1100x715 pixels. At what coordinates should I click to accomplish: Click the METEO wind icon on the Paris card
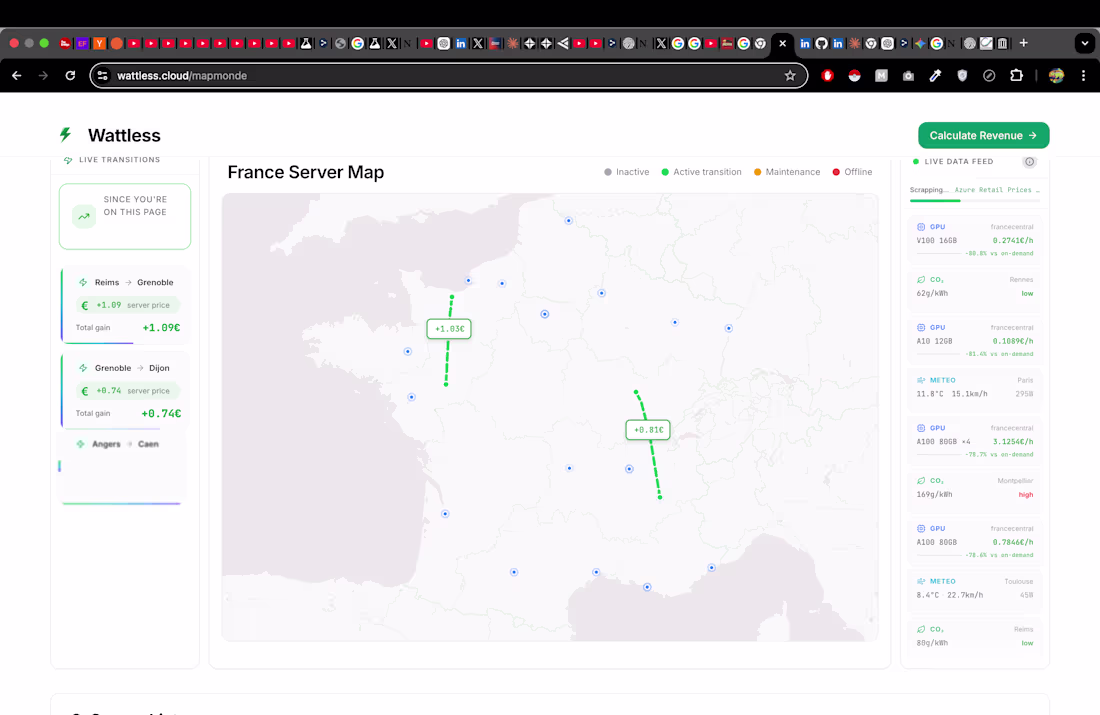click(x=921, y=380)
